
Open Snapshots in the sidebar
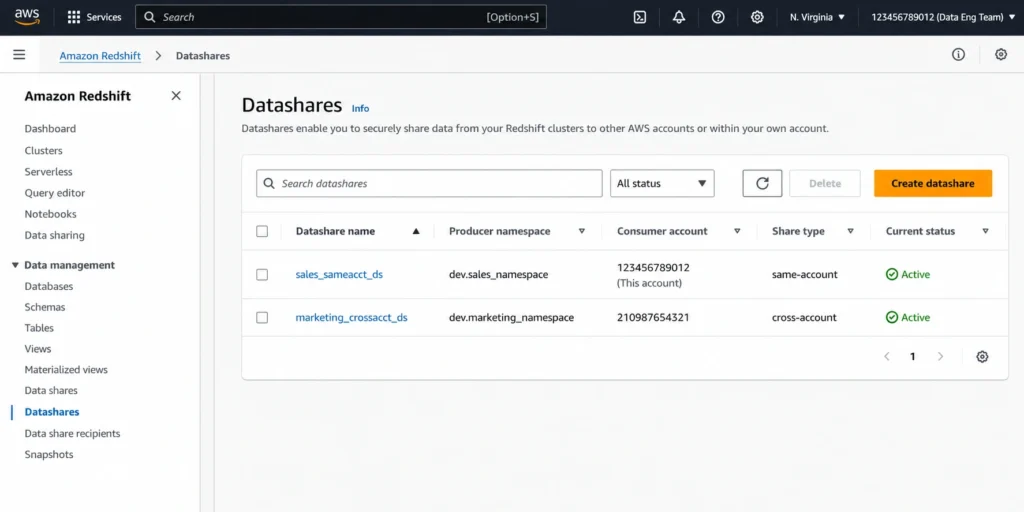click(x=49, y=455)
